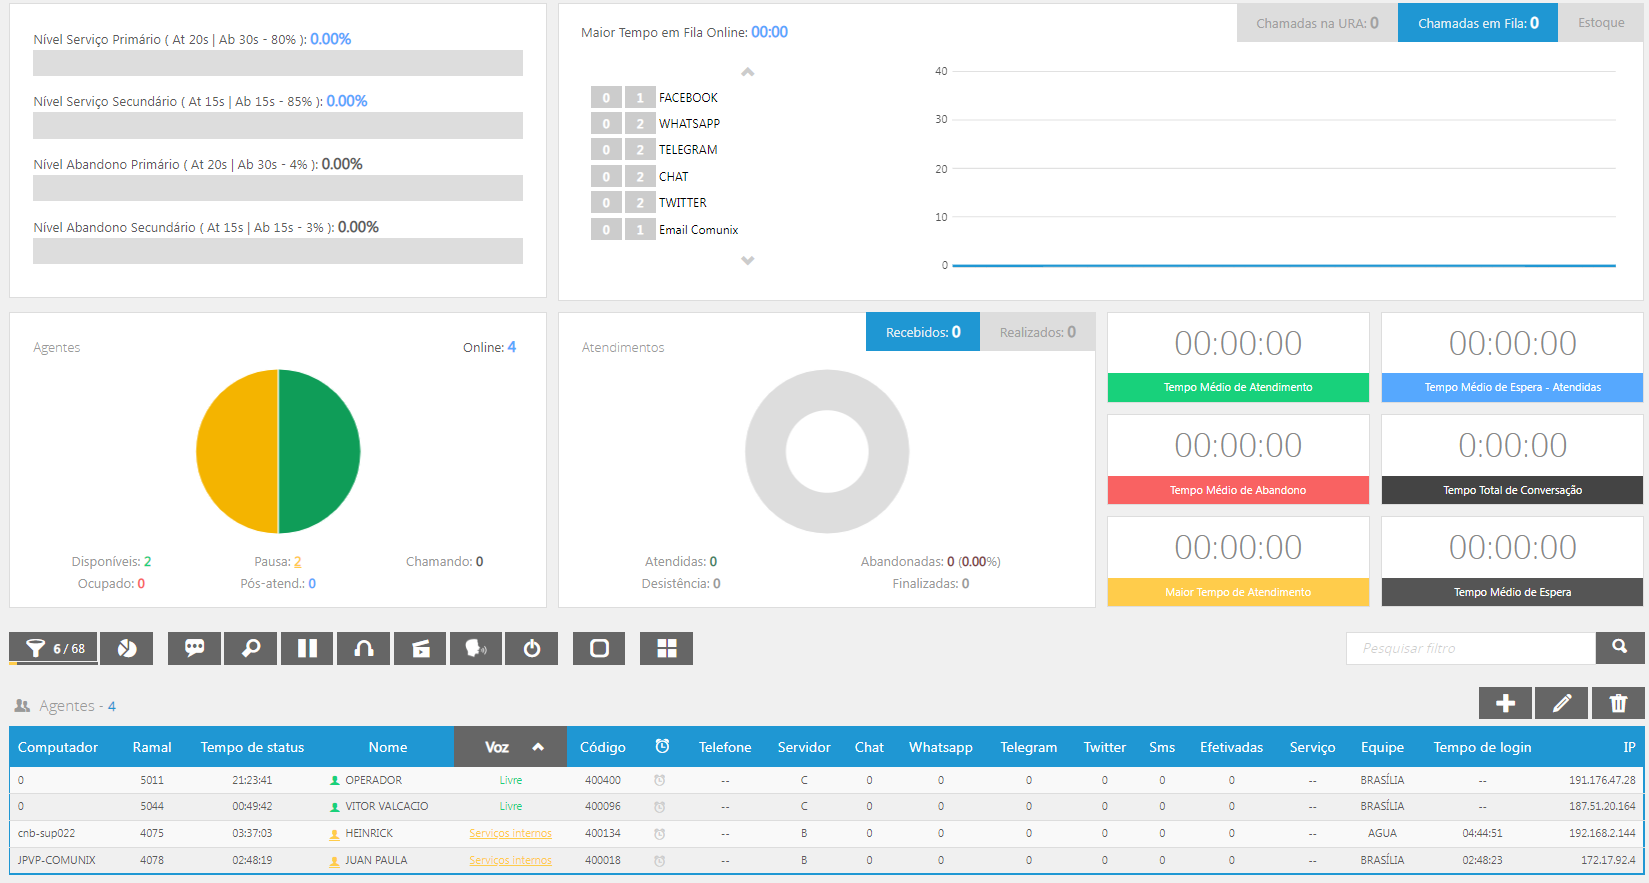Click code 400134 cell
Image resolution: width=1649 pixels, height=883 pixels.
tap(603, 833)
